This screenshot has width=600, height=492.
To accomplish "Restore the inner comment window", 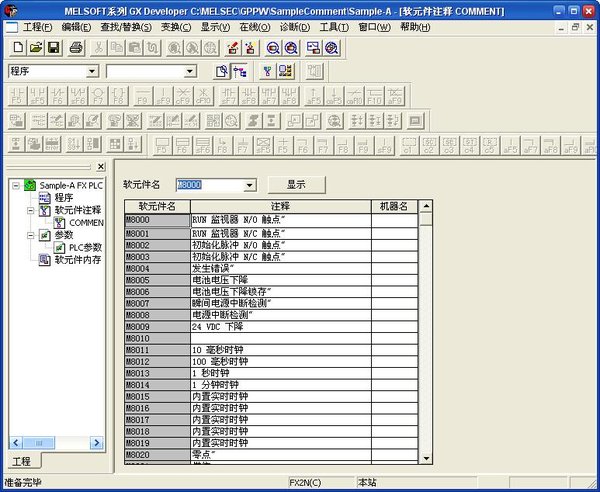I will point(575,28).
